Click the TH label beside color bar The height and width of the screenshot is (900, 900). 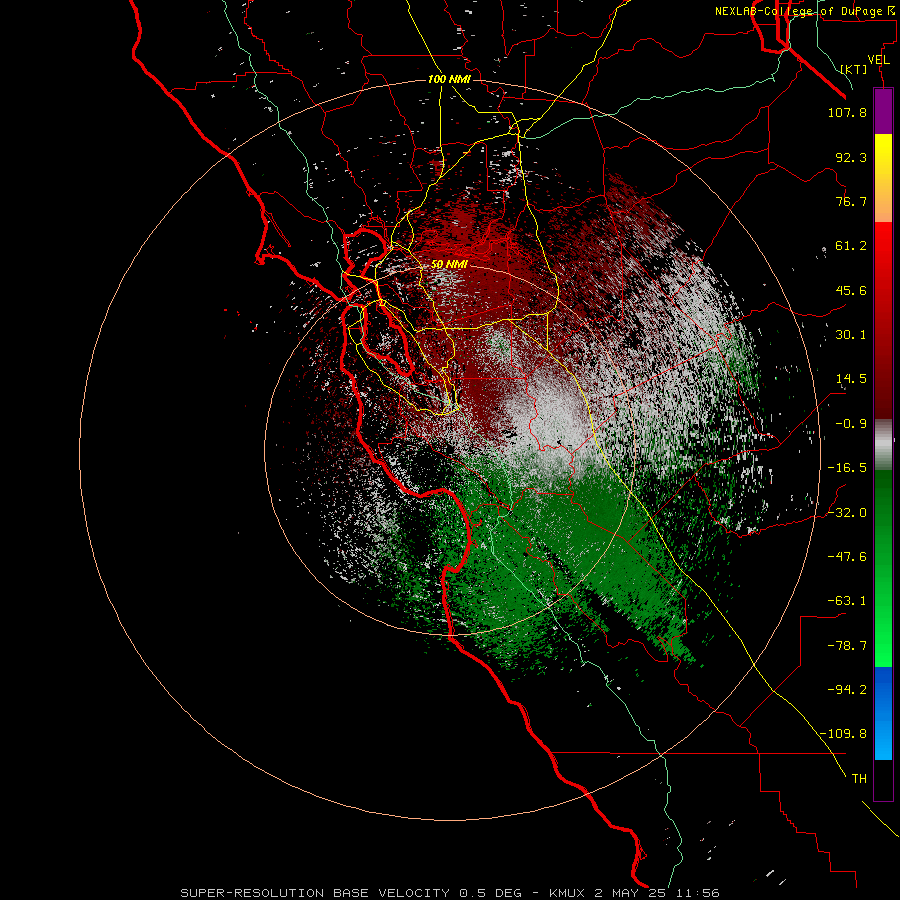pyautogui.click(x=859, y=779)
